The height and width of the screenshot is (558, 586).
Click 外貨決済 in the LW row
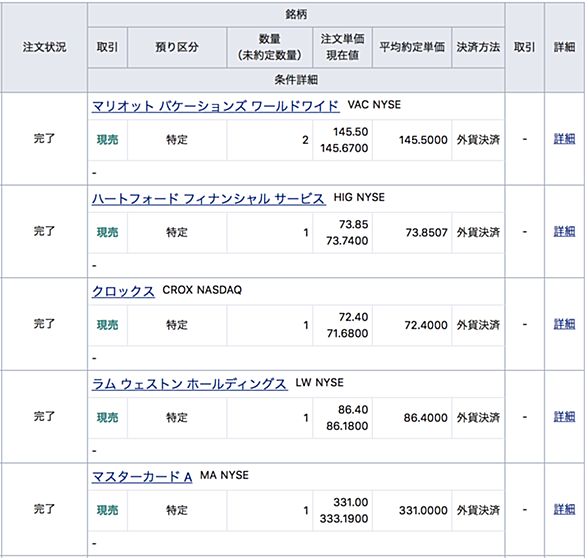[x=478, y=417]
